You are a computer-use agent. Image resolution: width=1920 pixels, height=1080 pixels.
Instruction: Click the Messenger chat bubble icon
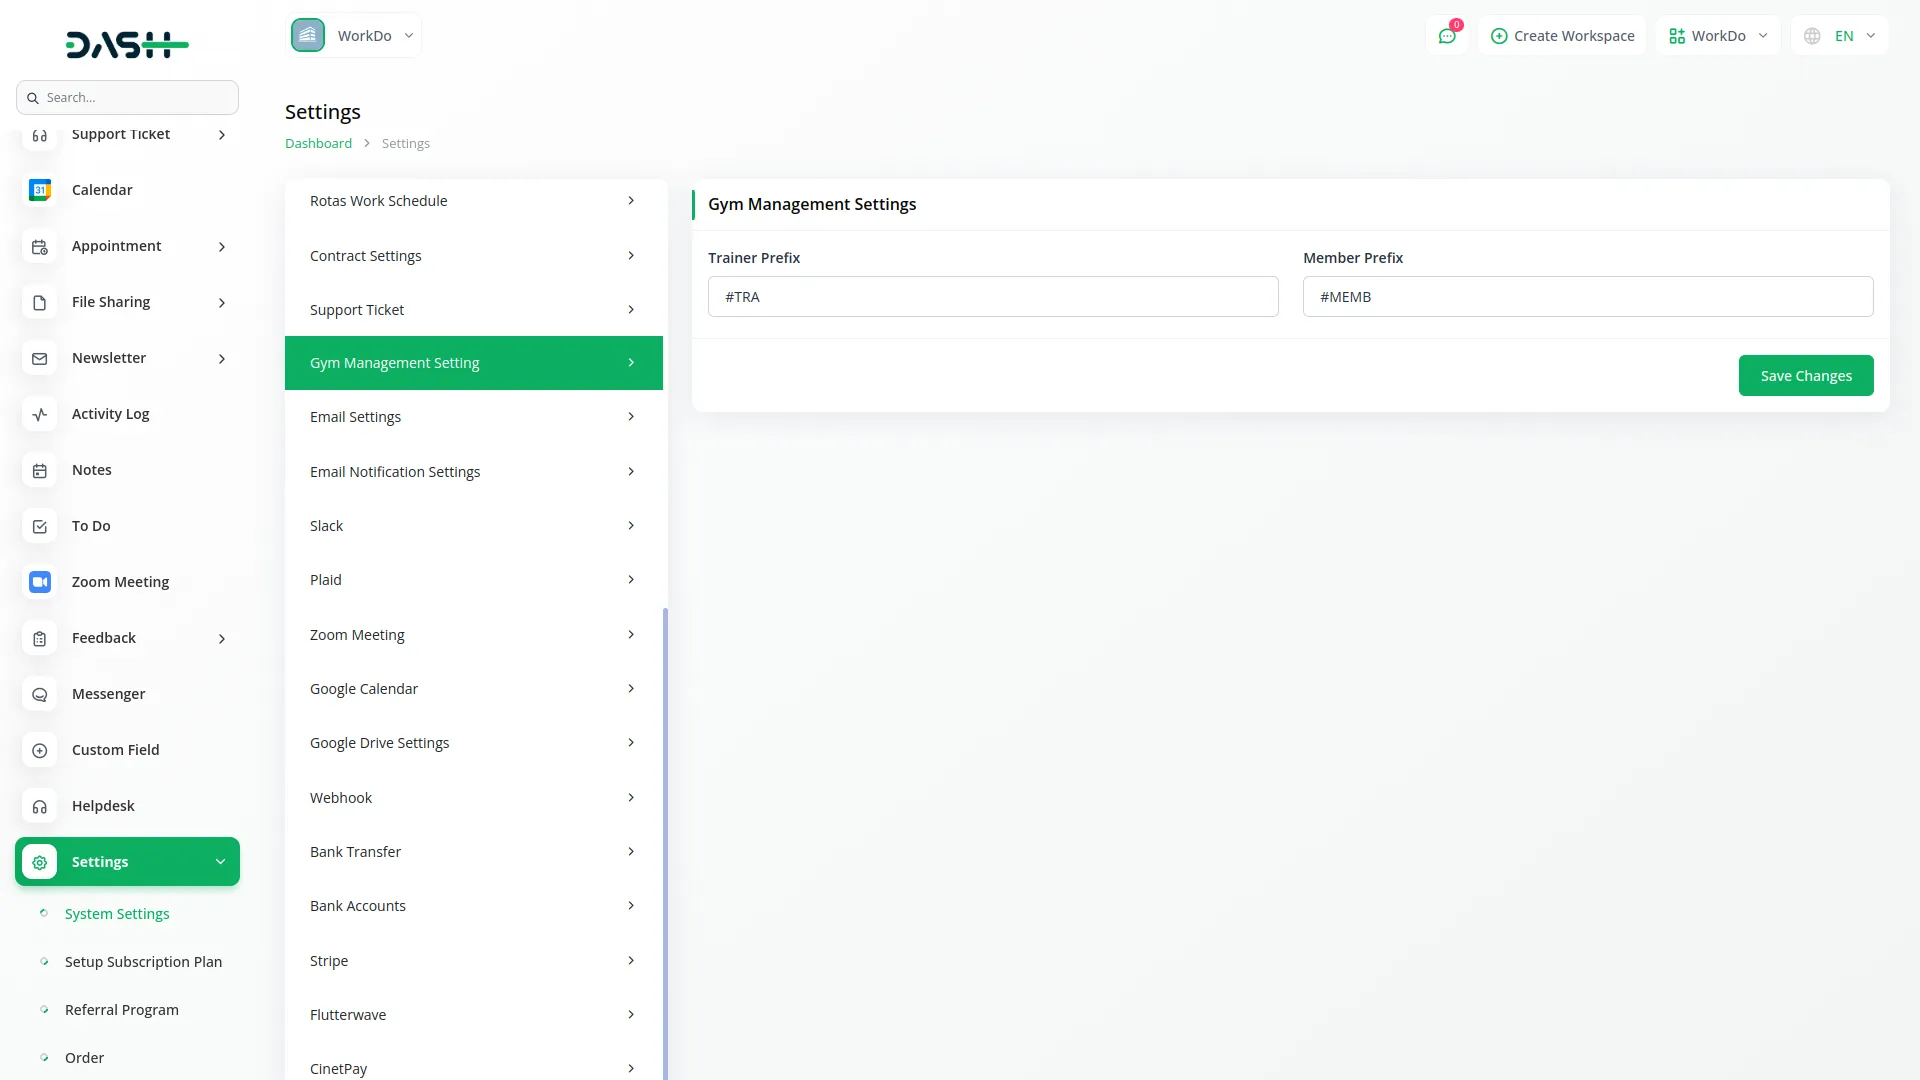[40, 694]
